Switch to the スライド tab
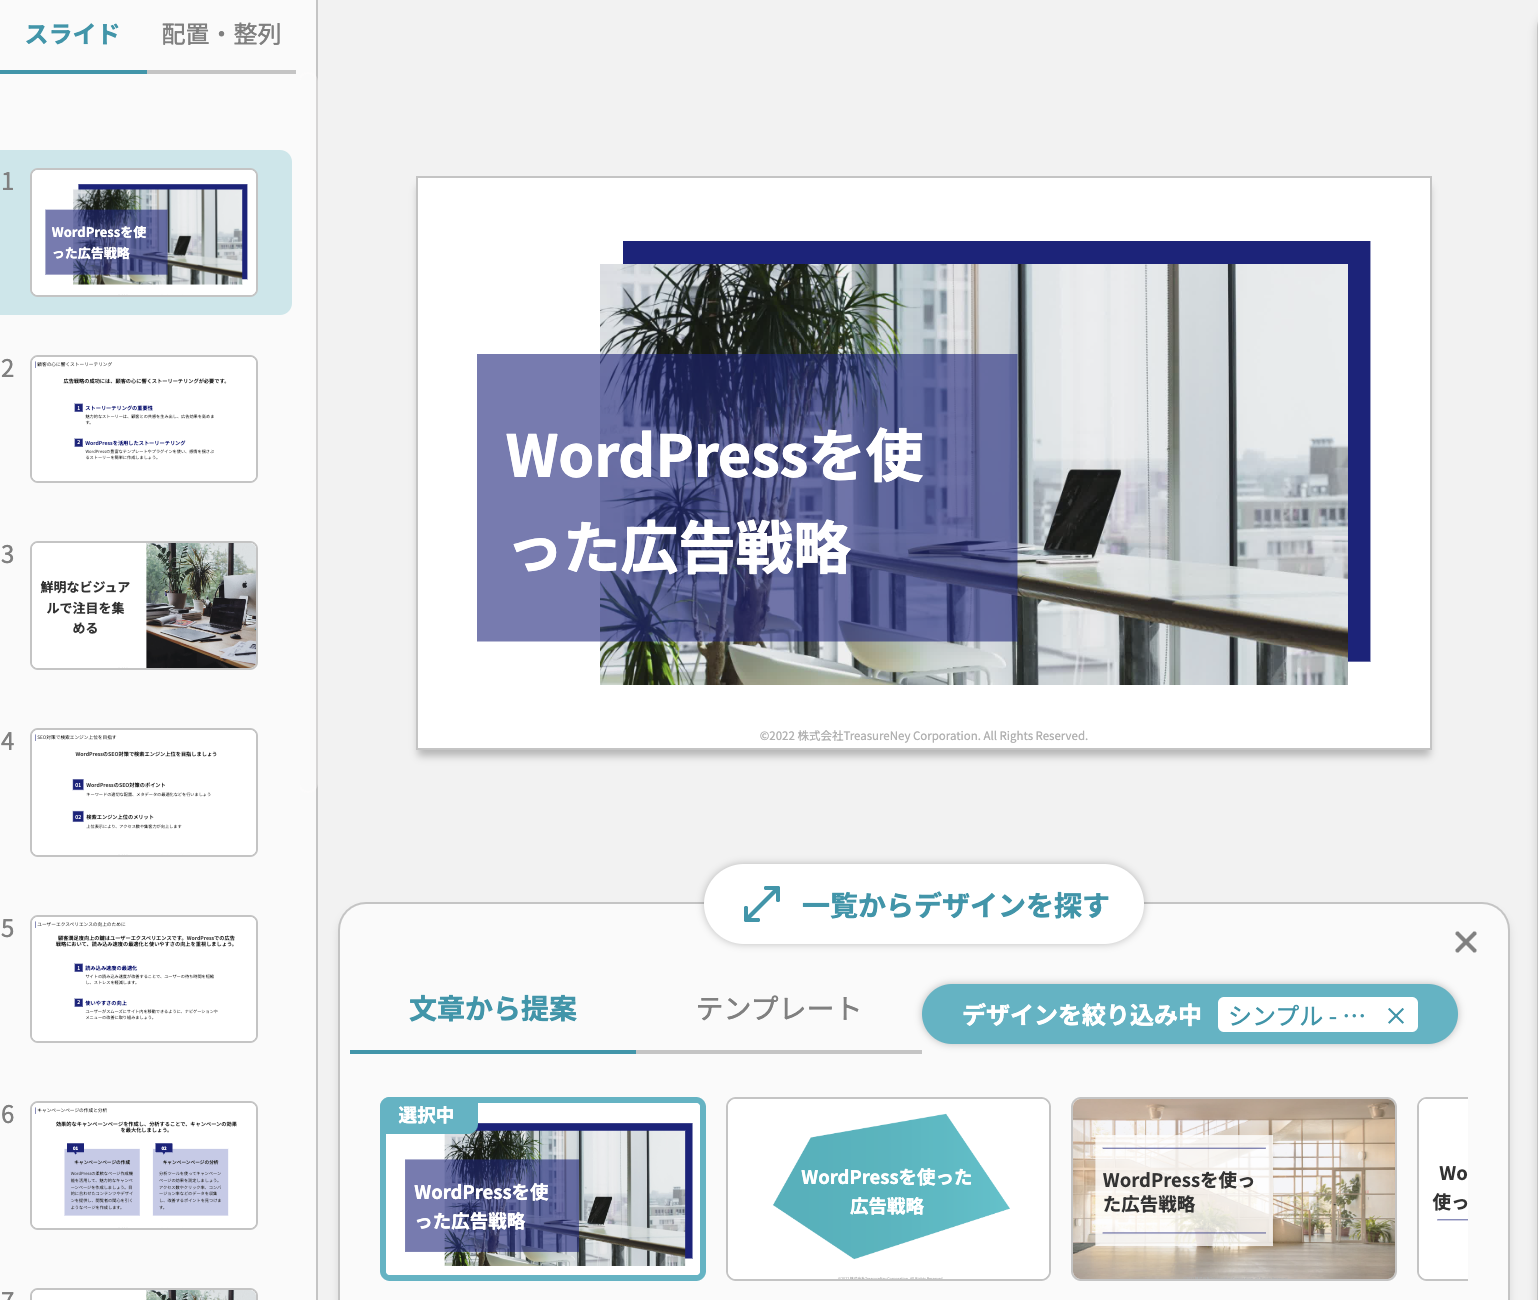Screen dimensions: 1538x1300 click(x=73, y=35)
